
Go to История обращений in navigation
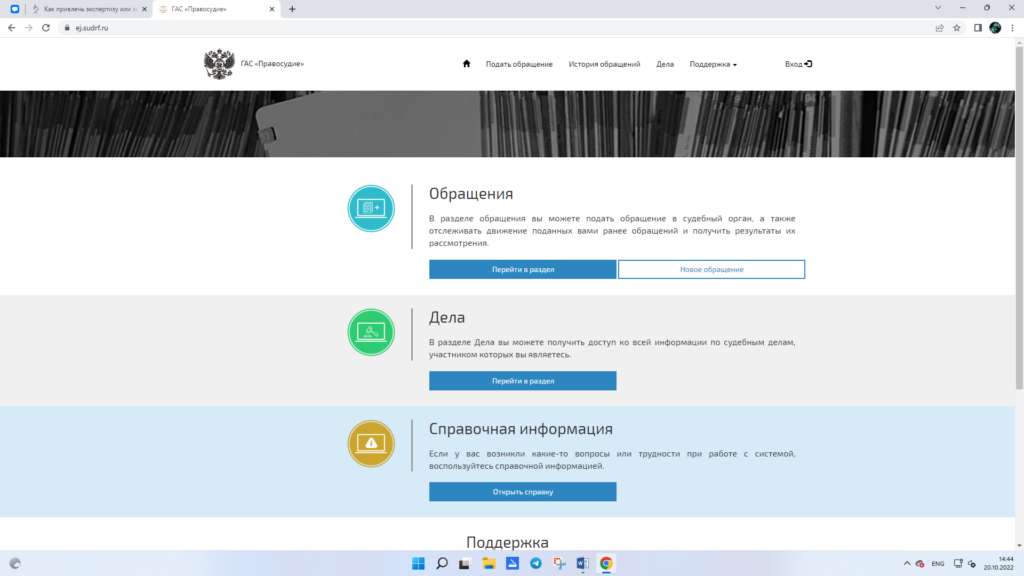click(x=604, y=64)
